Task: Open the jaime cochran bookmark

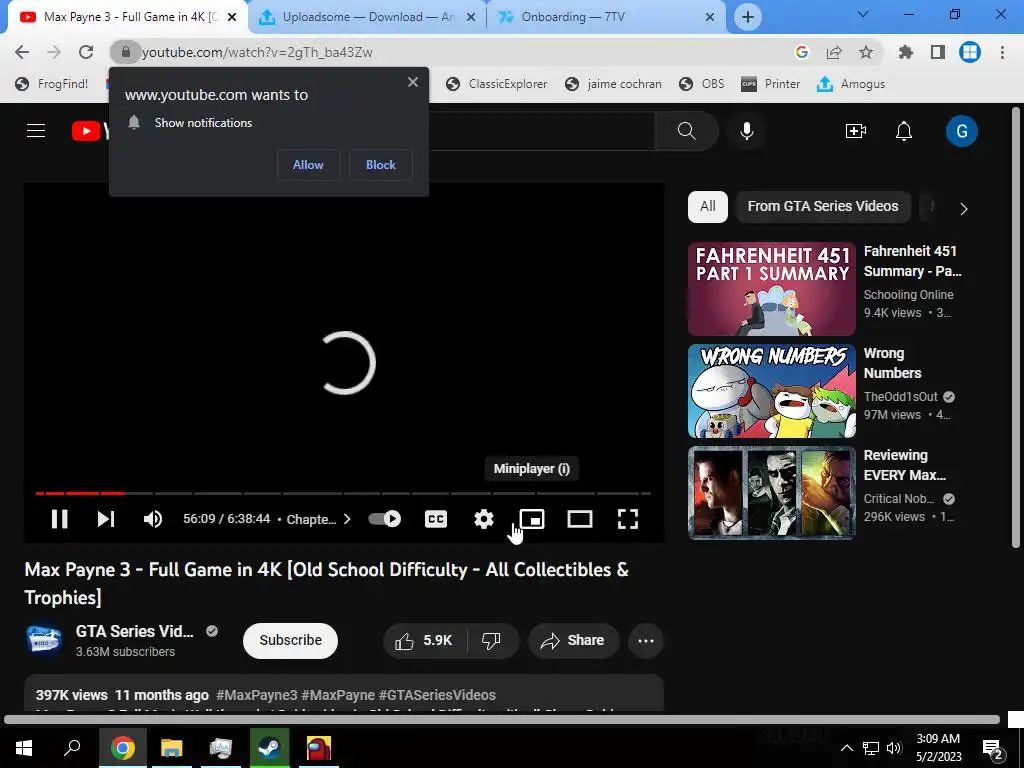Action: click(x=613, y=84)
